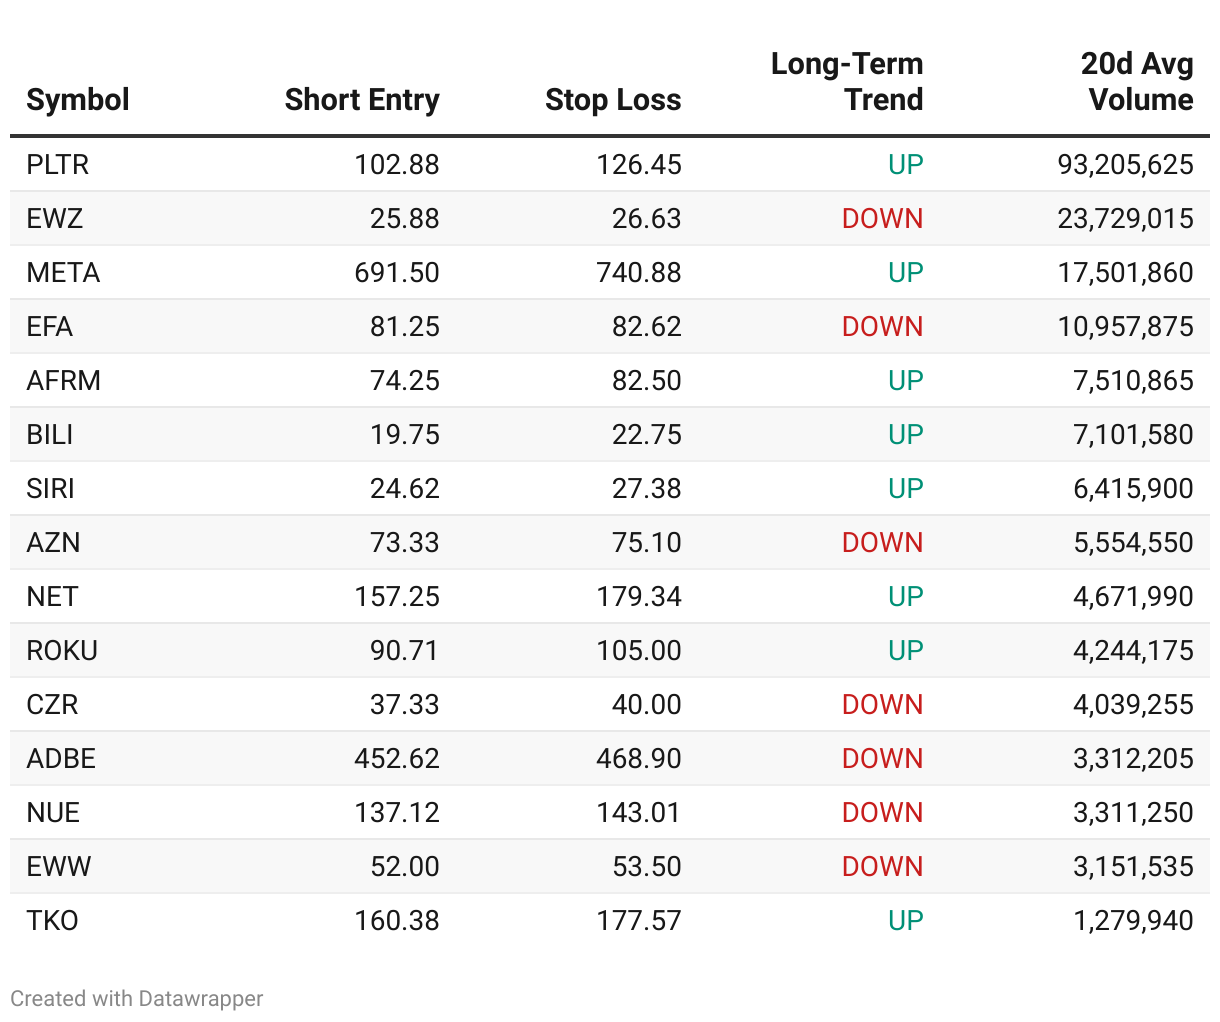The image size is (1220, 1022).
Task: Select the NUE stop loss value 143.01
Action: pyautogui.click(x=638, y=812)
